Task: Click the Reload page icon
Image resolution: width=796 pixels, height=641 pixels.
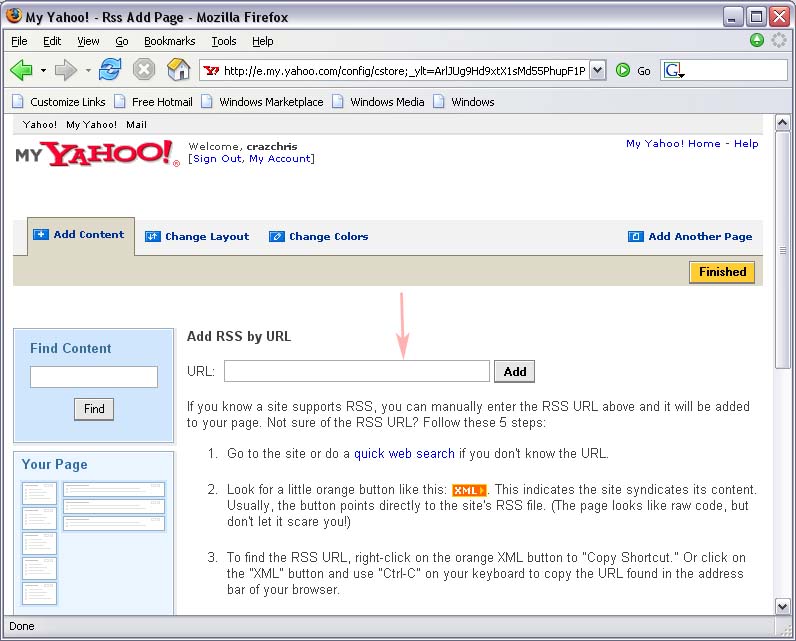Action: pyautogui.click(x=110, y=70)
